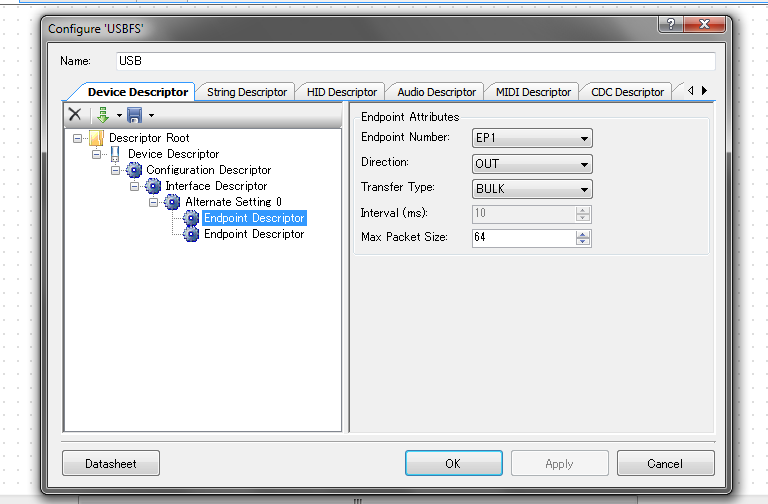Decrease Max Packet Size with down arrow
The width and height of the screenshot is (768, 504).
[x=583, y=241]
